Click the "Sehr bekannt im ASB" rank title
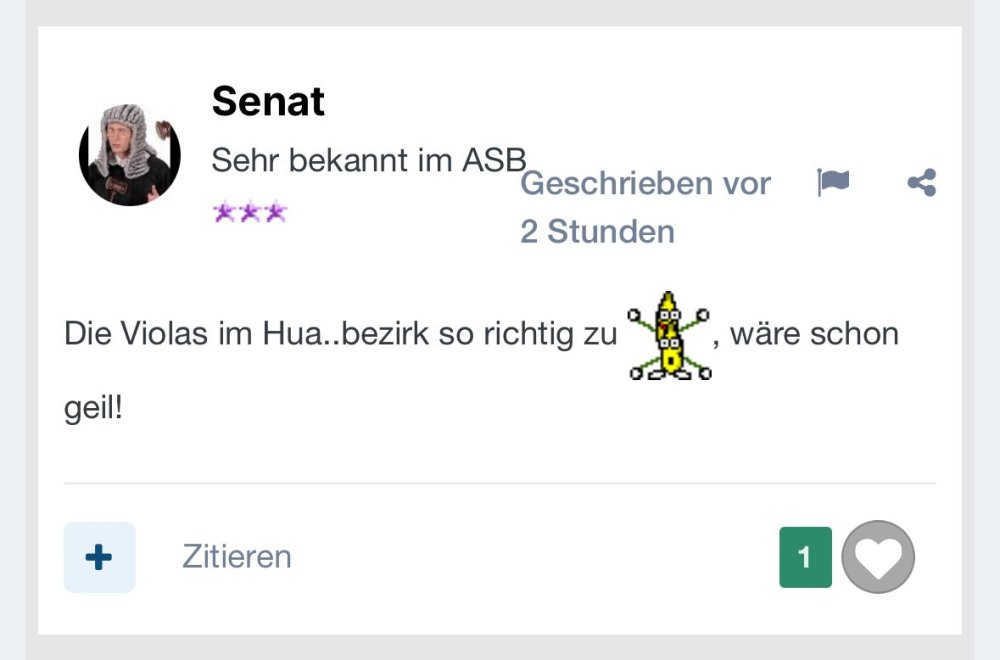This screenshot has width=1000, height=660. click(x=368, y=160)
